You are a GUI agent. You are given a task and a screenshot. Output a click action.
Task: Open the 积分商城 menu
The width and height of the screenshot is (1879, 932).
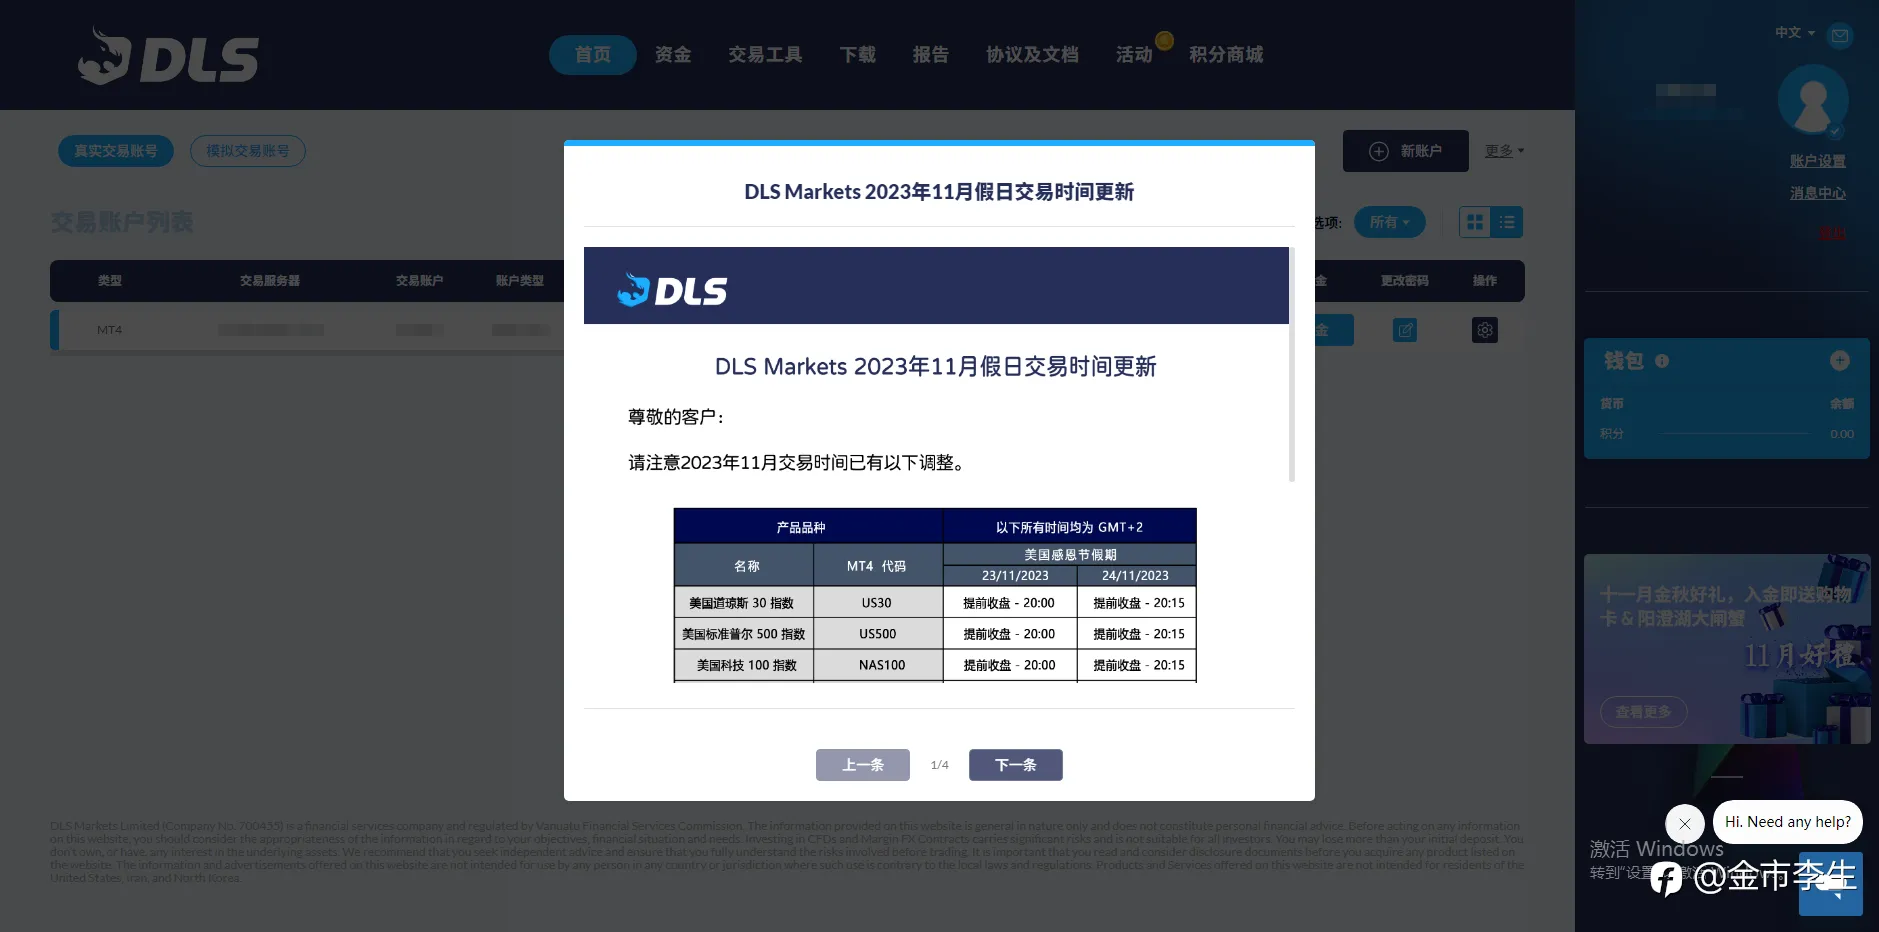click(1226, 55)
